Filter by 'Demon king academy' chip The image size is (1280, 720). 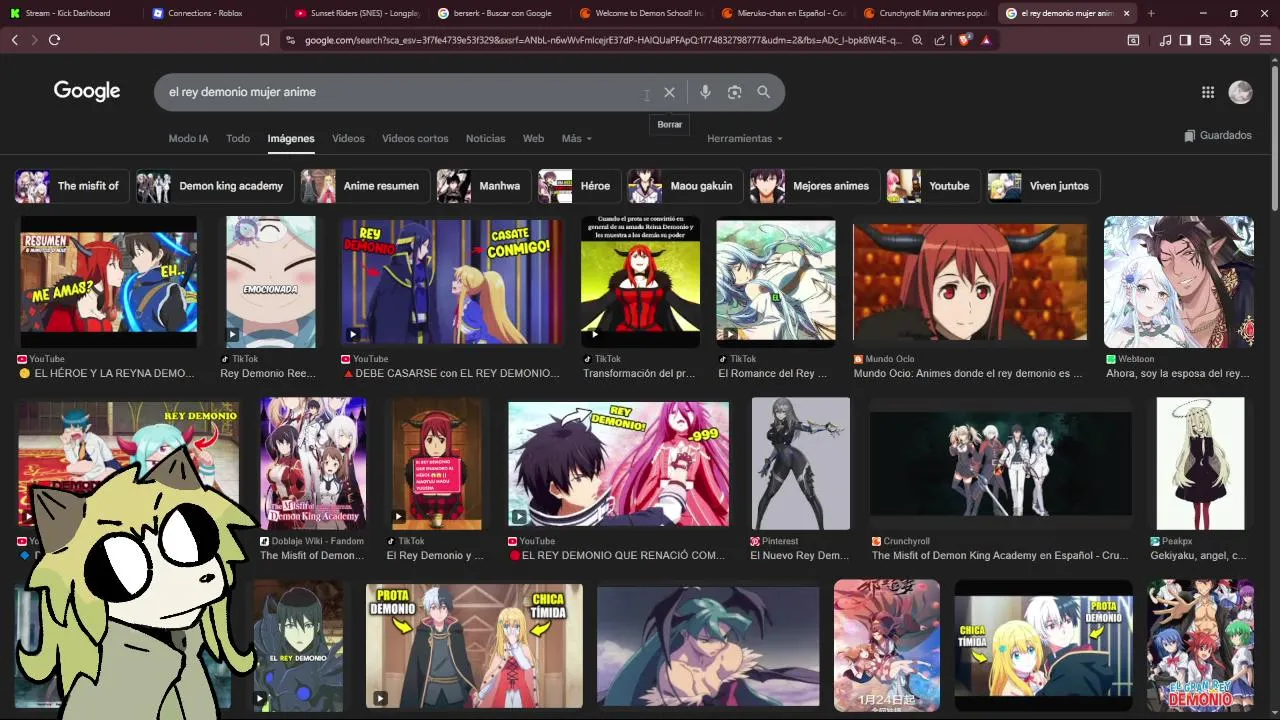tap(216, 186)
